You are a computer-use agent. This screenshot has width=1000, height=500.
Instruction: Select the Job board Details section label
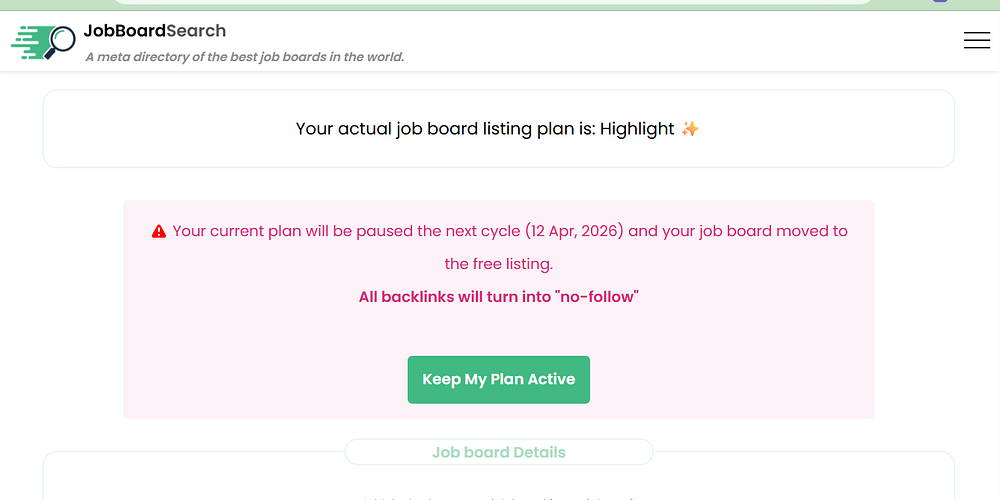pyautogui.click(x=498, y=452)
